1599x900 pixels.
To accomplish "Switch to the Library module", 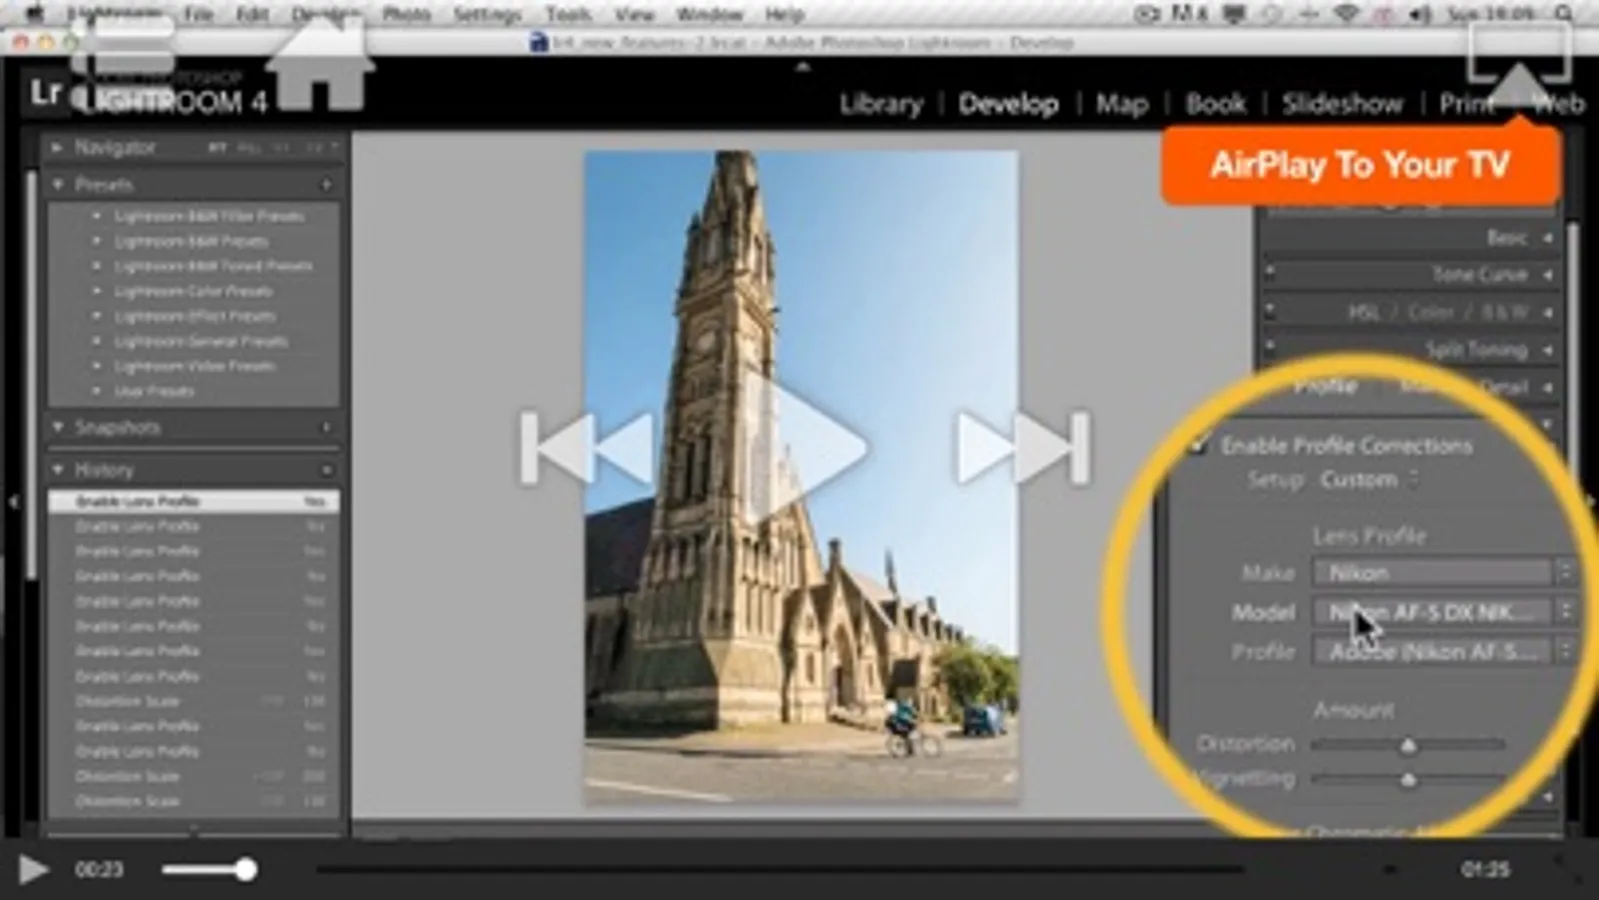I will [x=881, y=104].
